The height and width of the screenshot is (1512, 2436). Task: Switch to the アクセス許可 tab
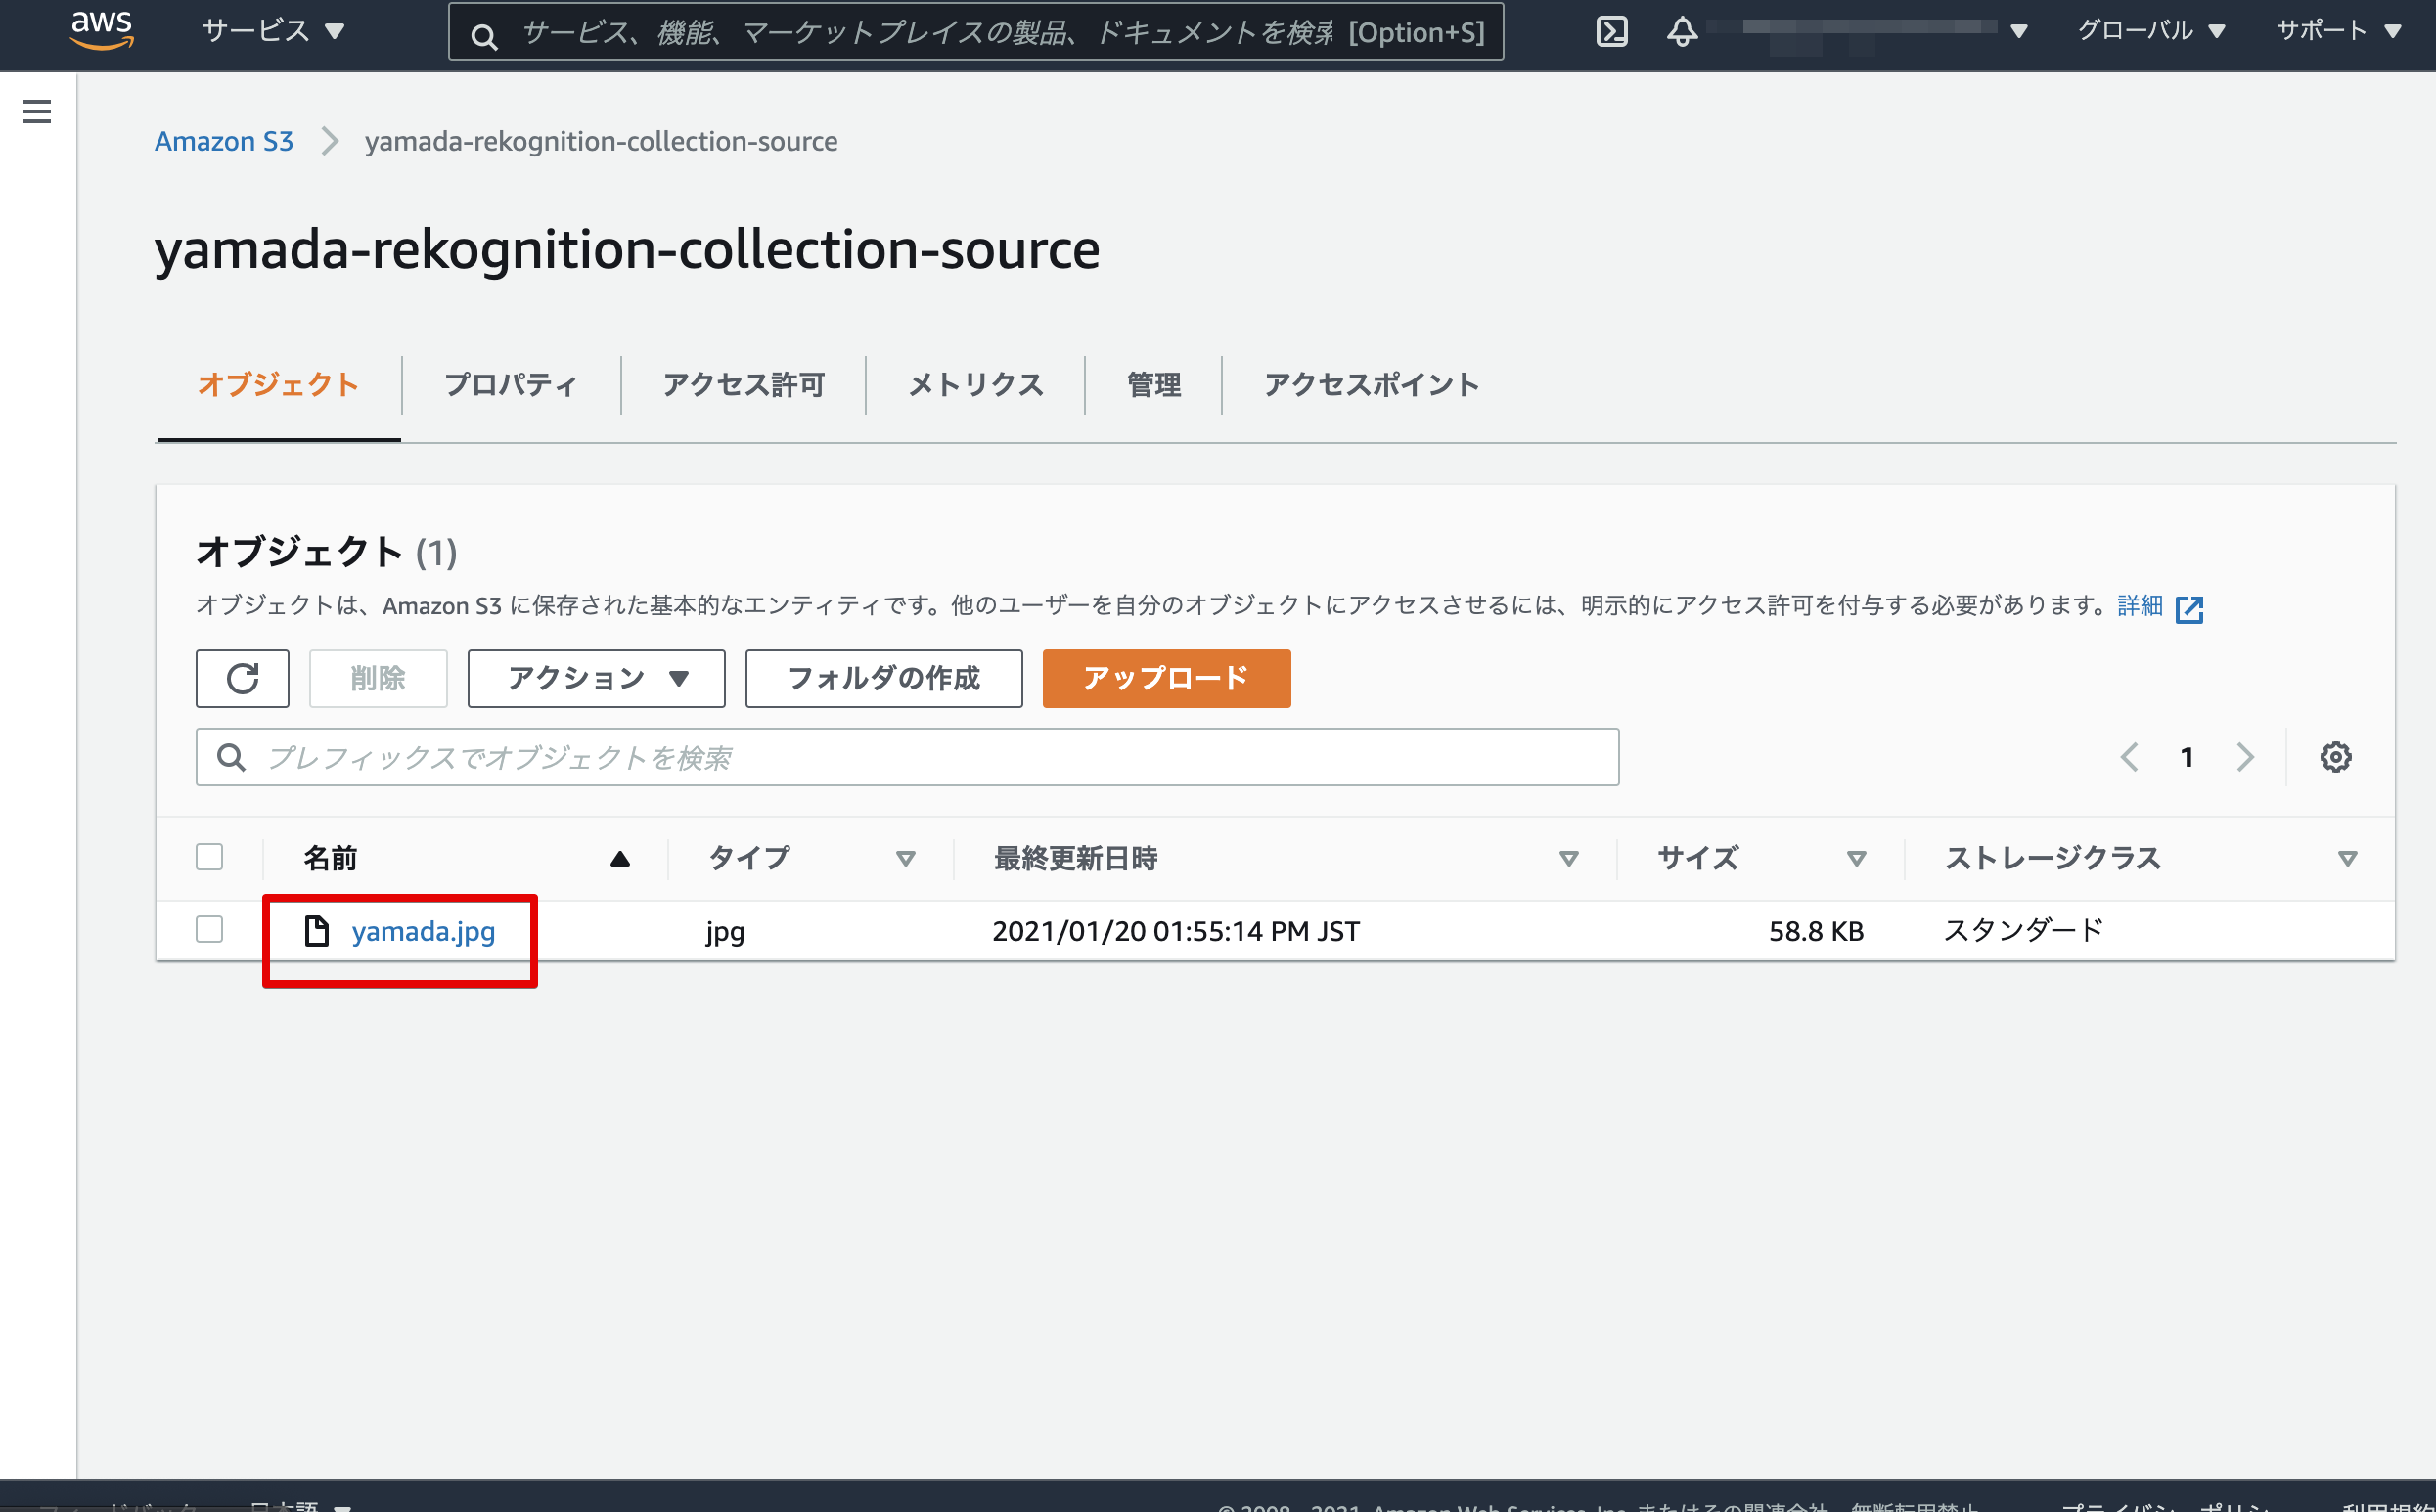743,385
